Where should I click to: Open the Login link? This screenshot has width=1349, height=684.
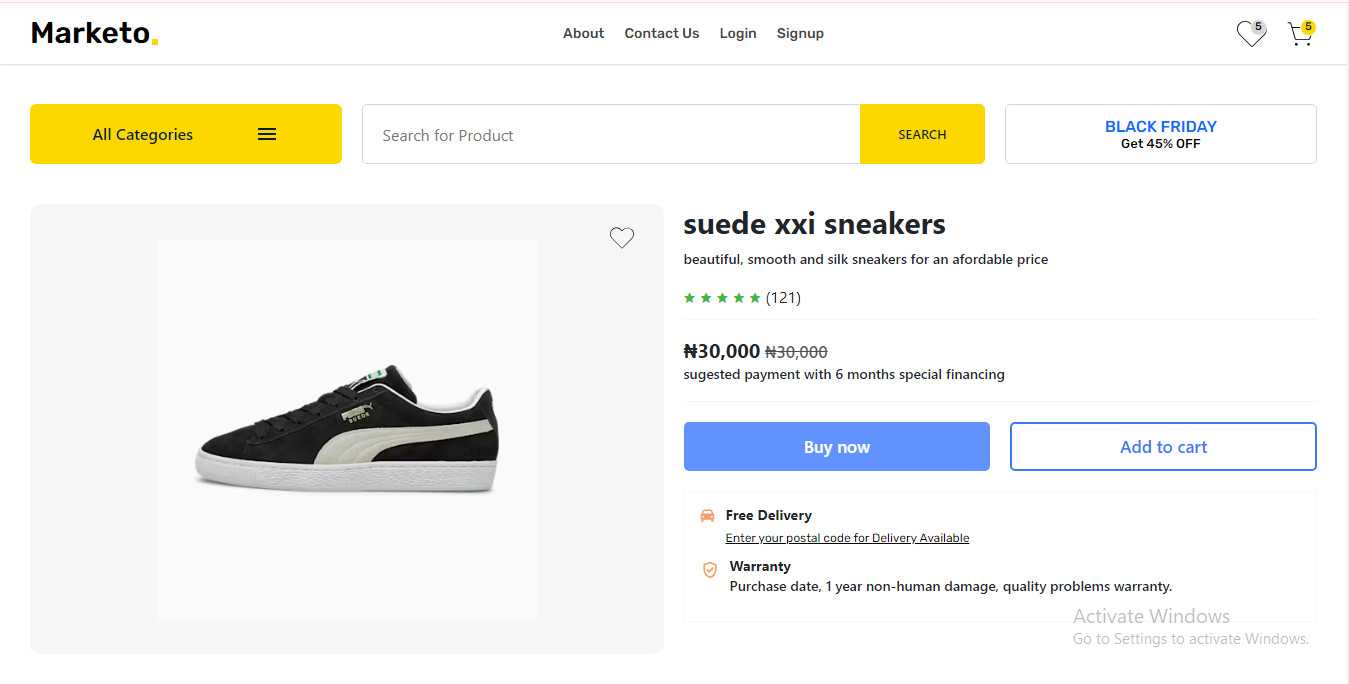pos(738,33)
